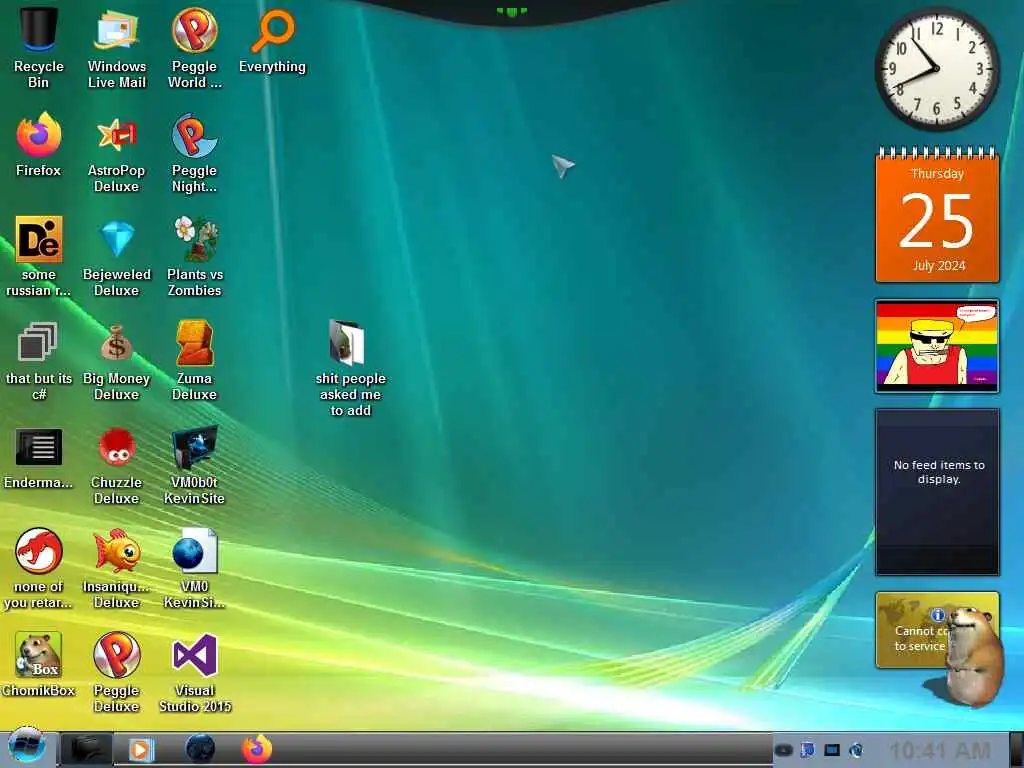Launch Firefox from the desktop icon
Viewport: 1024px width, 768px height.
39,144
